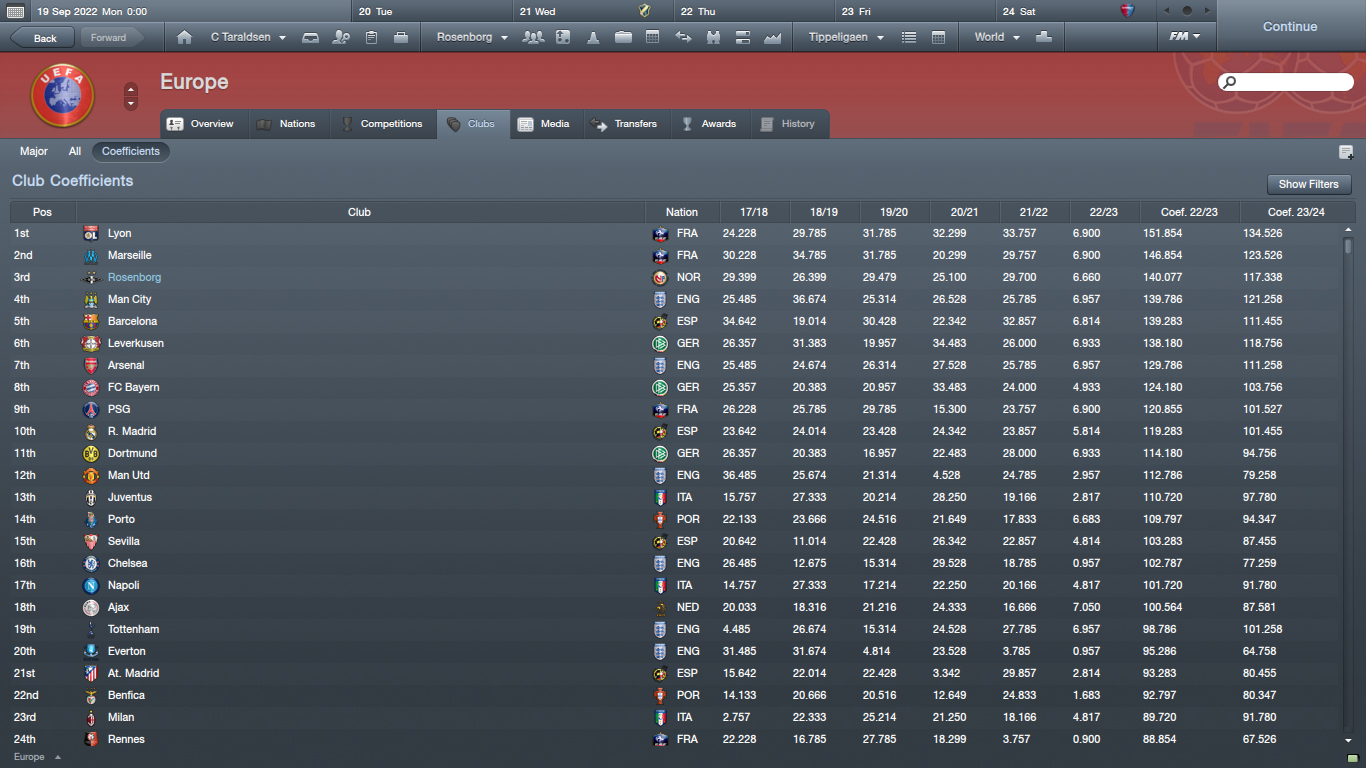Open the calendar icon beside the date
The width and height of the screenshot is (1366, 768).
pyautogui.click(x=16, y=11)
